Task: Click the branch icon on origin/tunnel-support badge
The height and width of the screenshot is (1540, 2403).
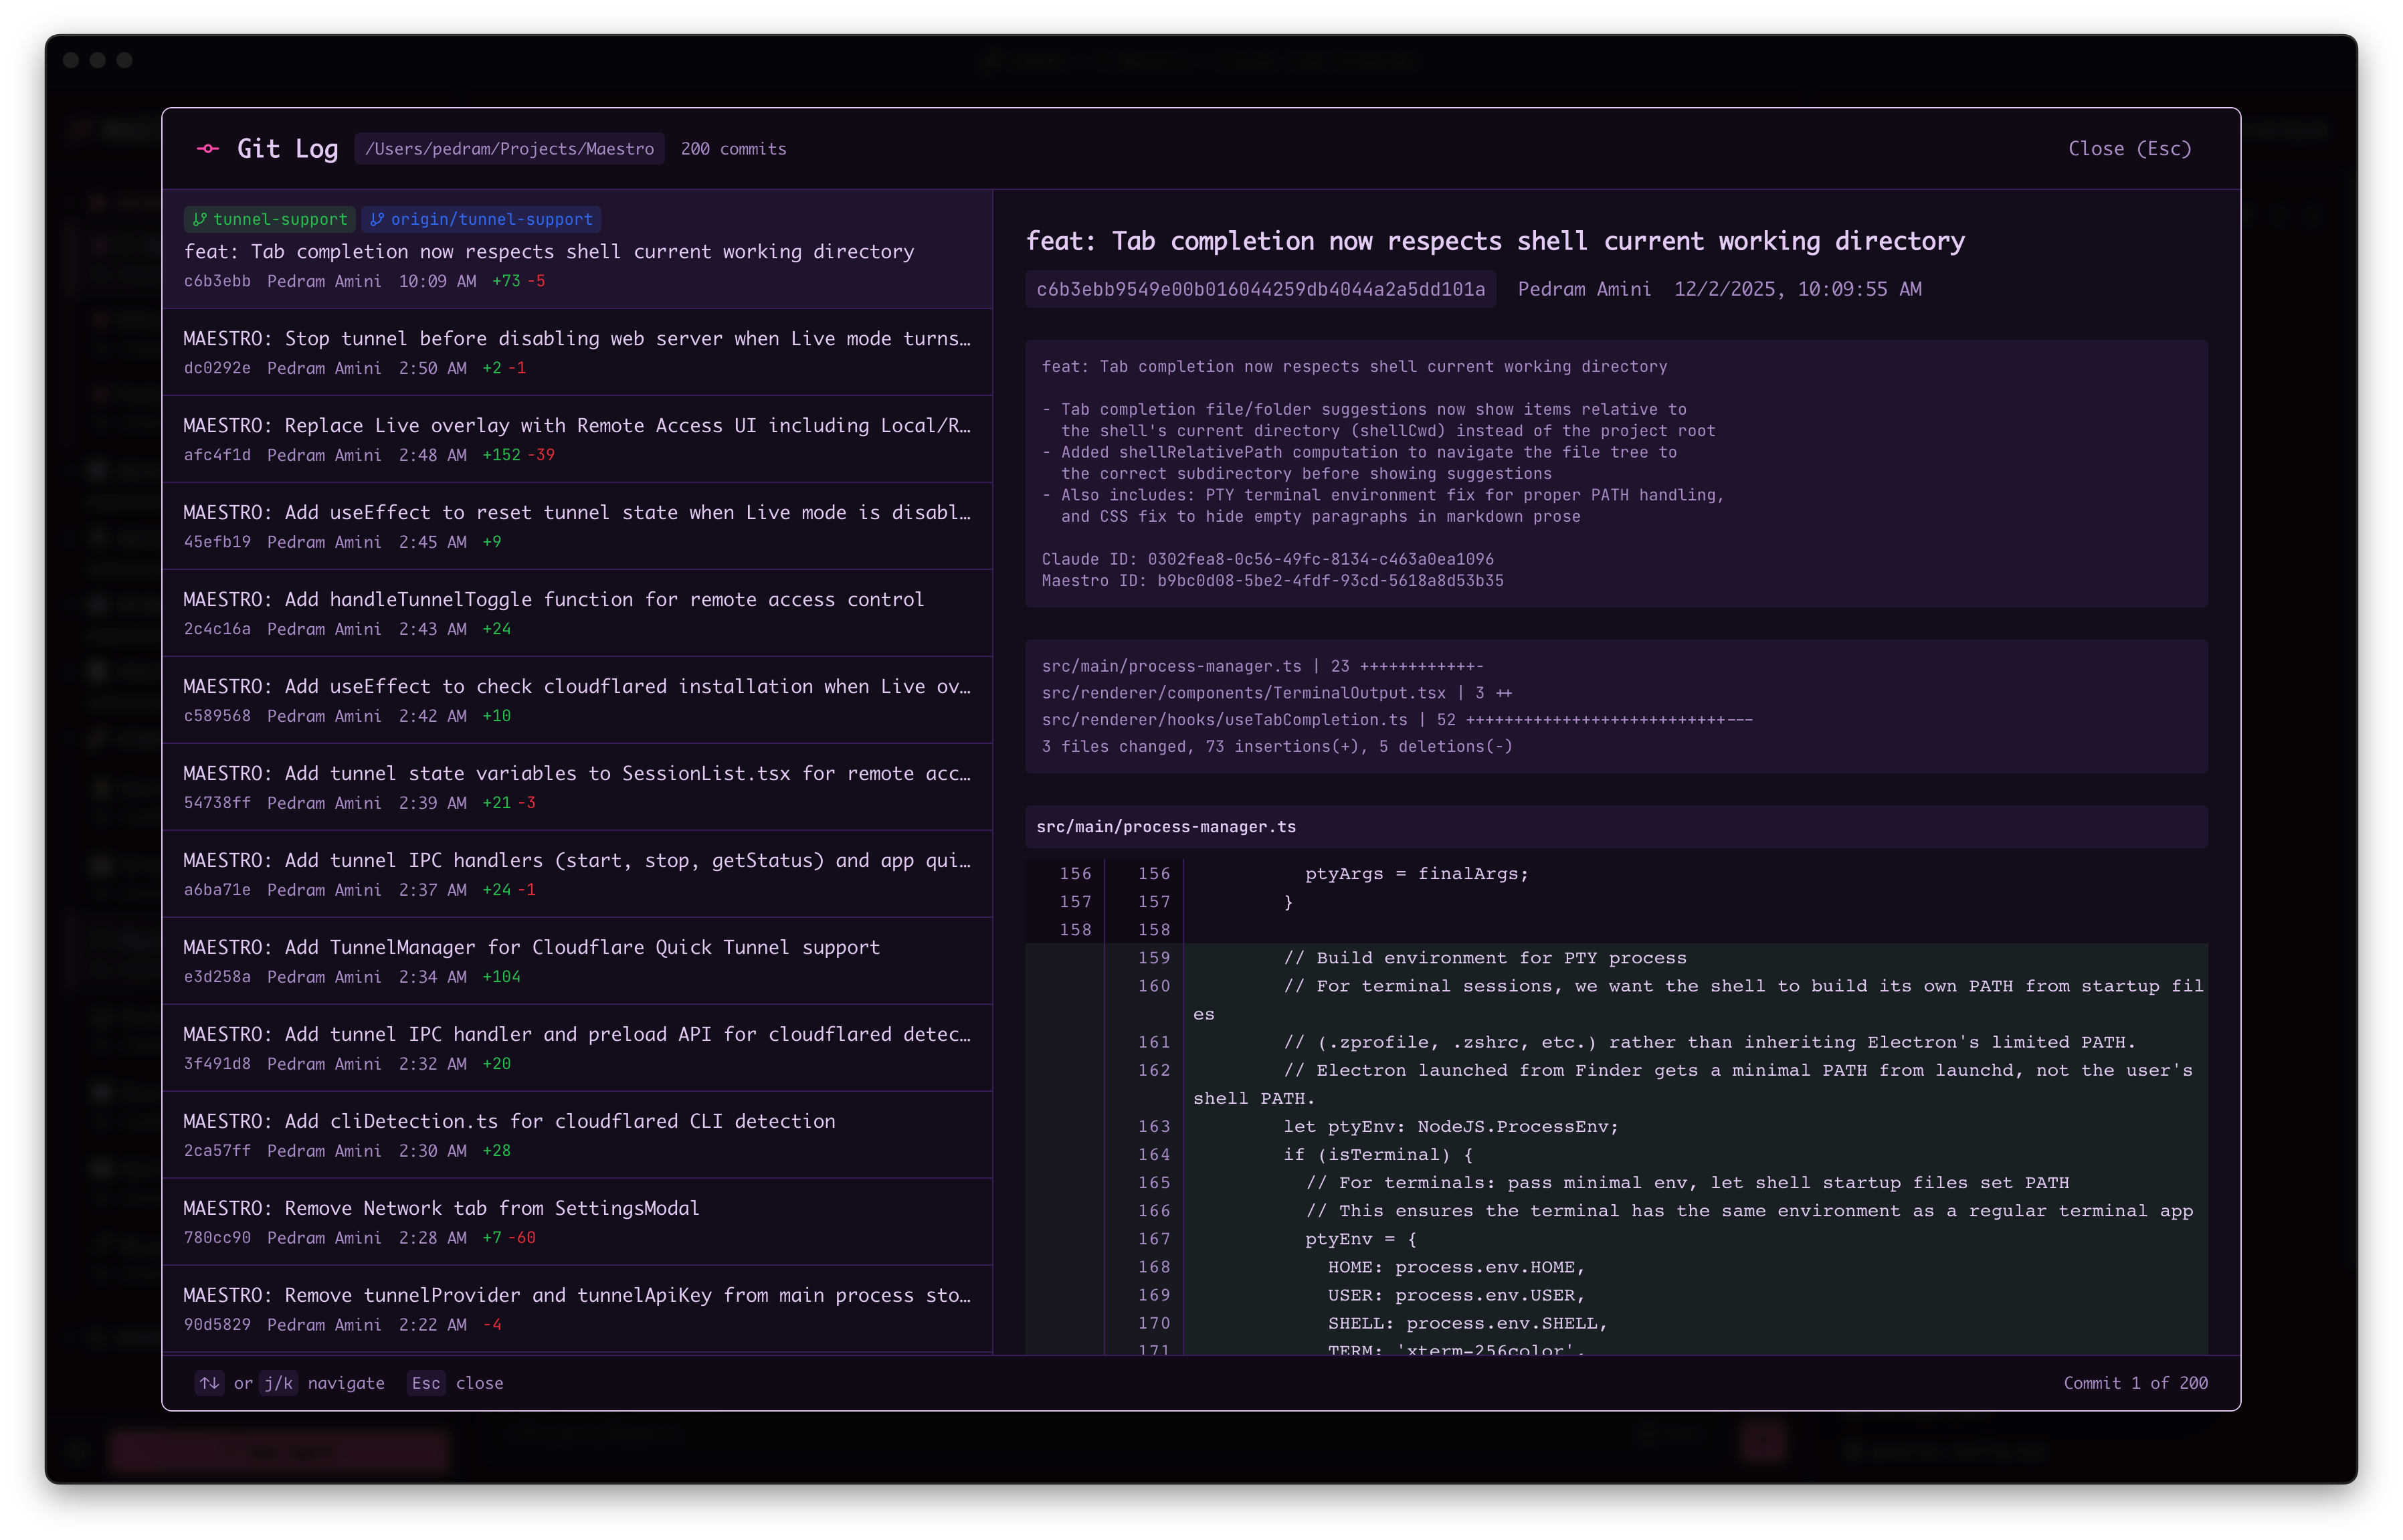Action: click(x=378, y=219)
